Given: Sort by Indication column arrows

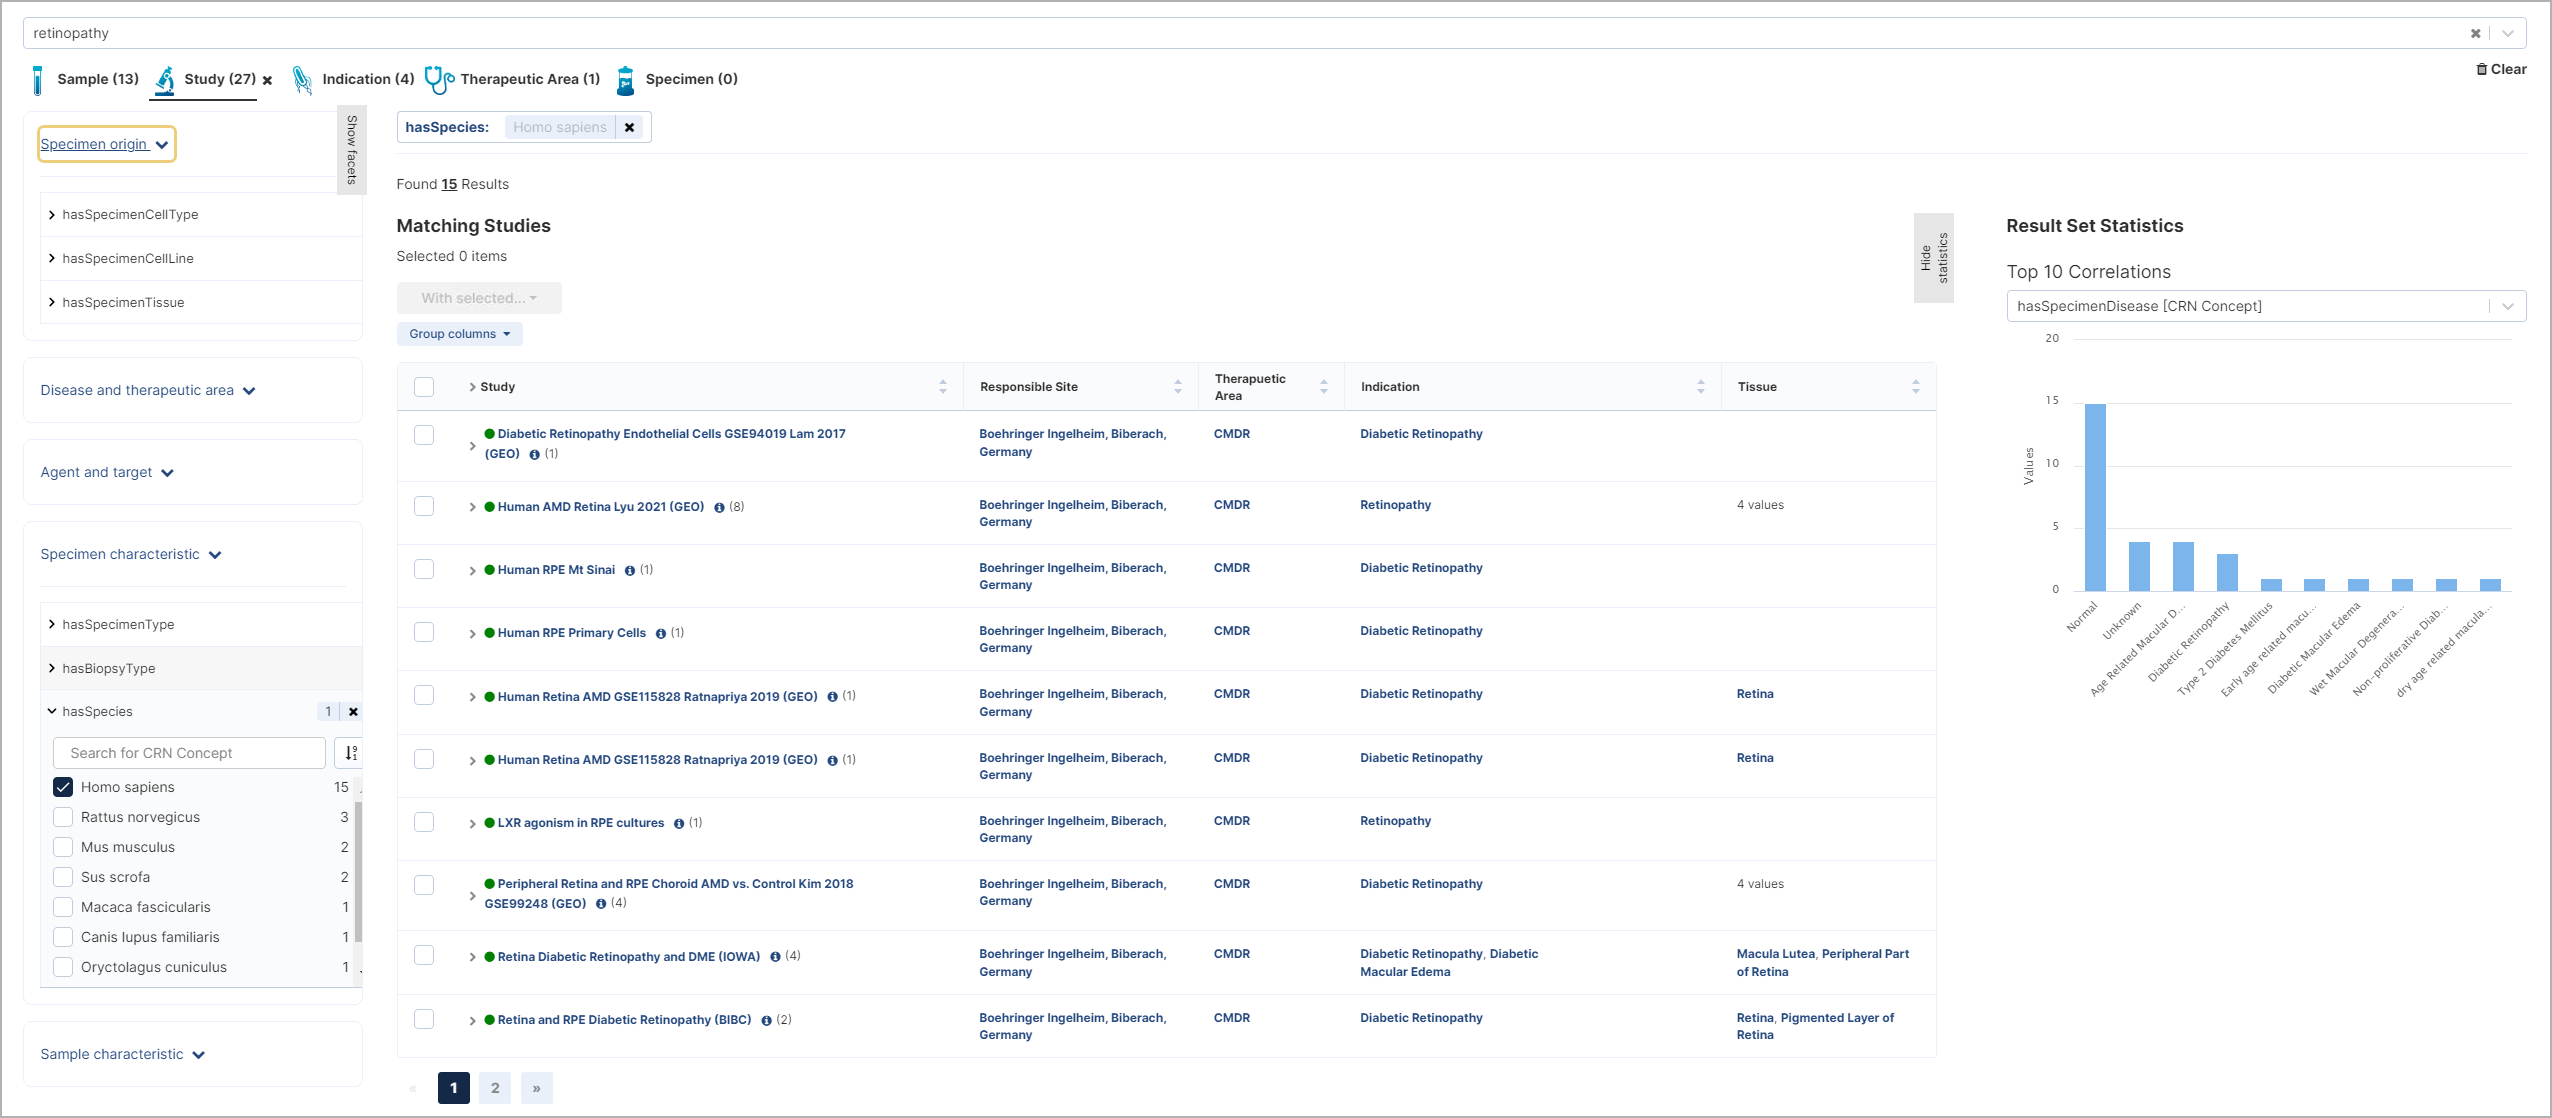Looking at the screenshot, I should coord(1700,387).
